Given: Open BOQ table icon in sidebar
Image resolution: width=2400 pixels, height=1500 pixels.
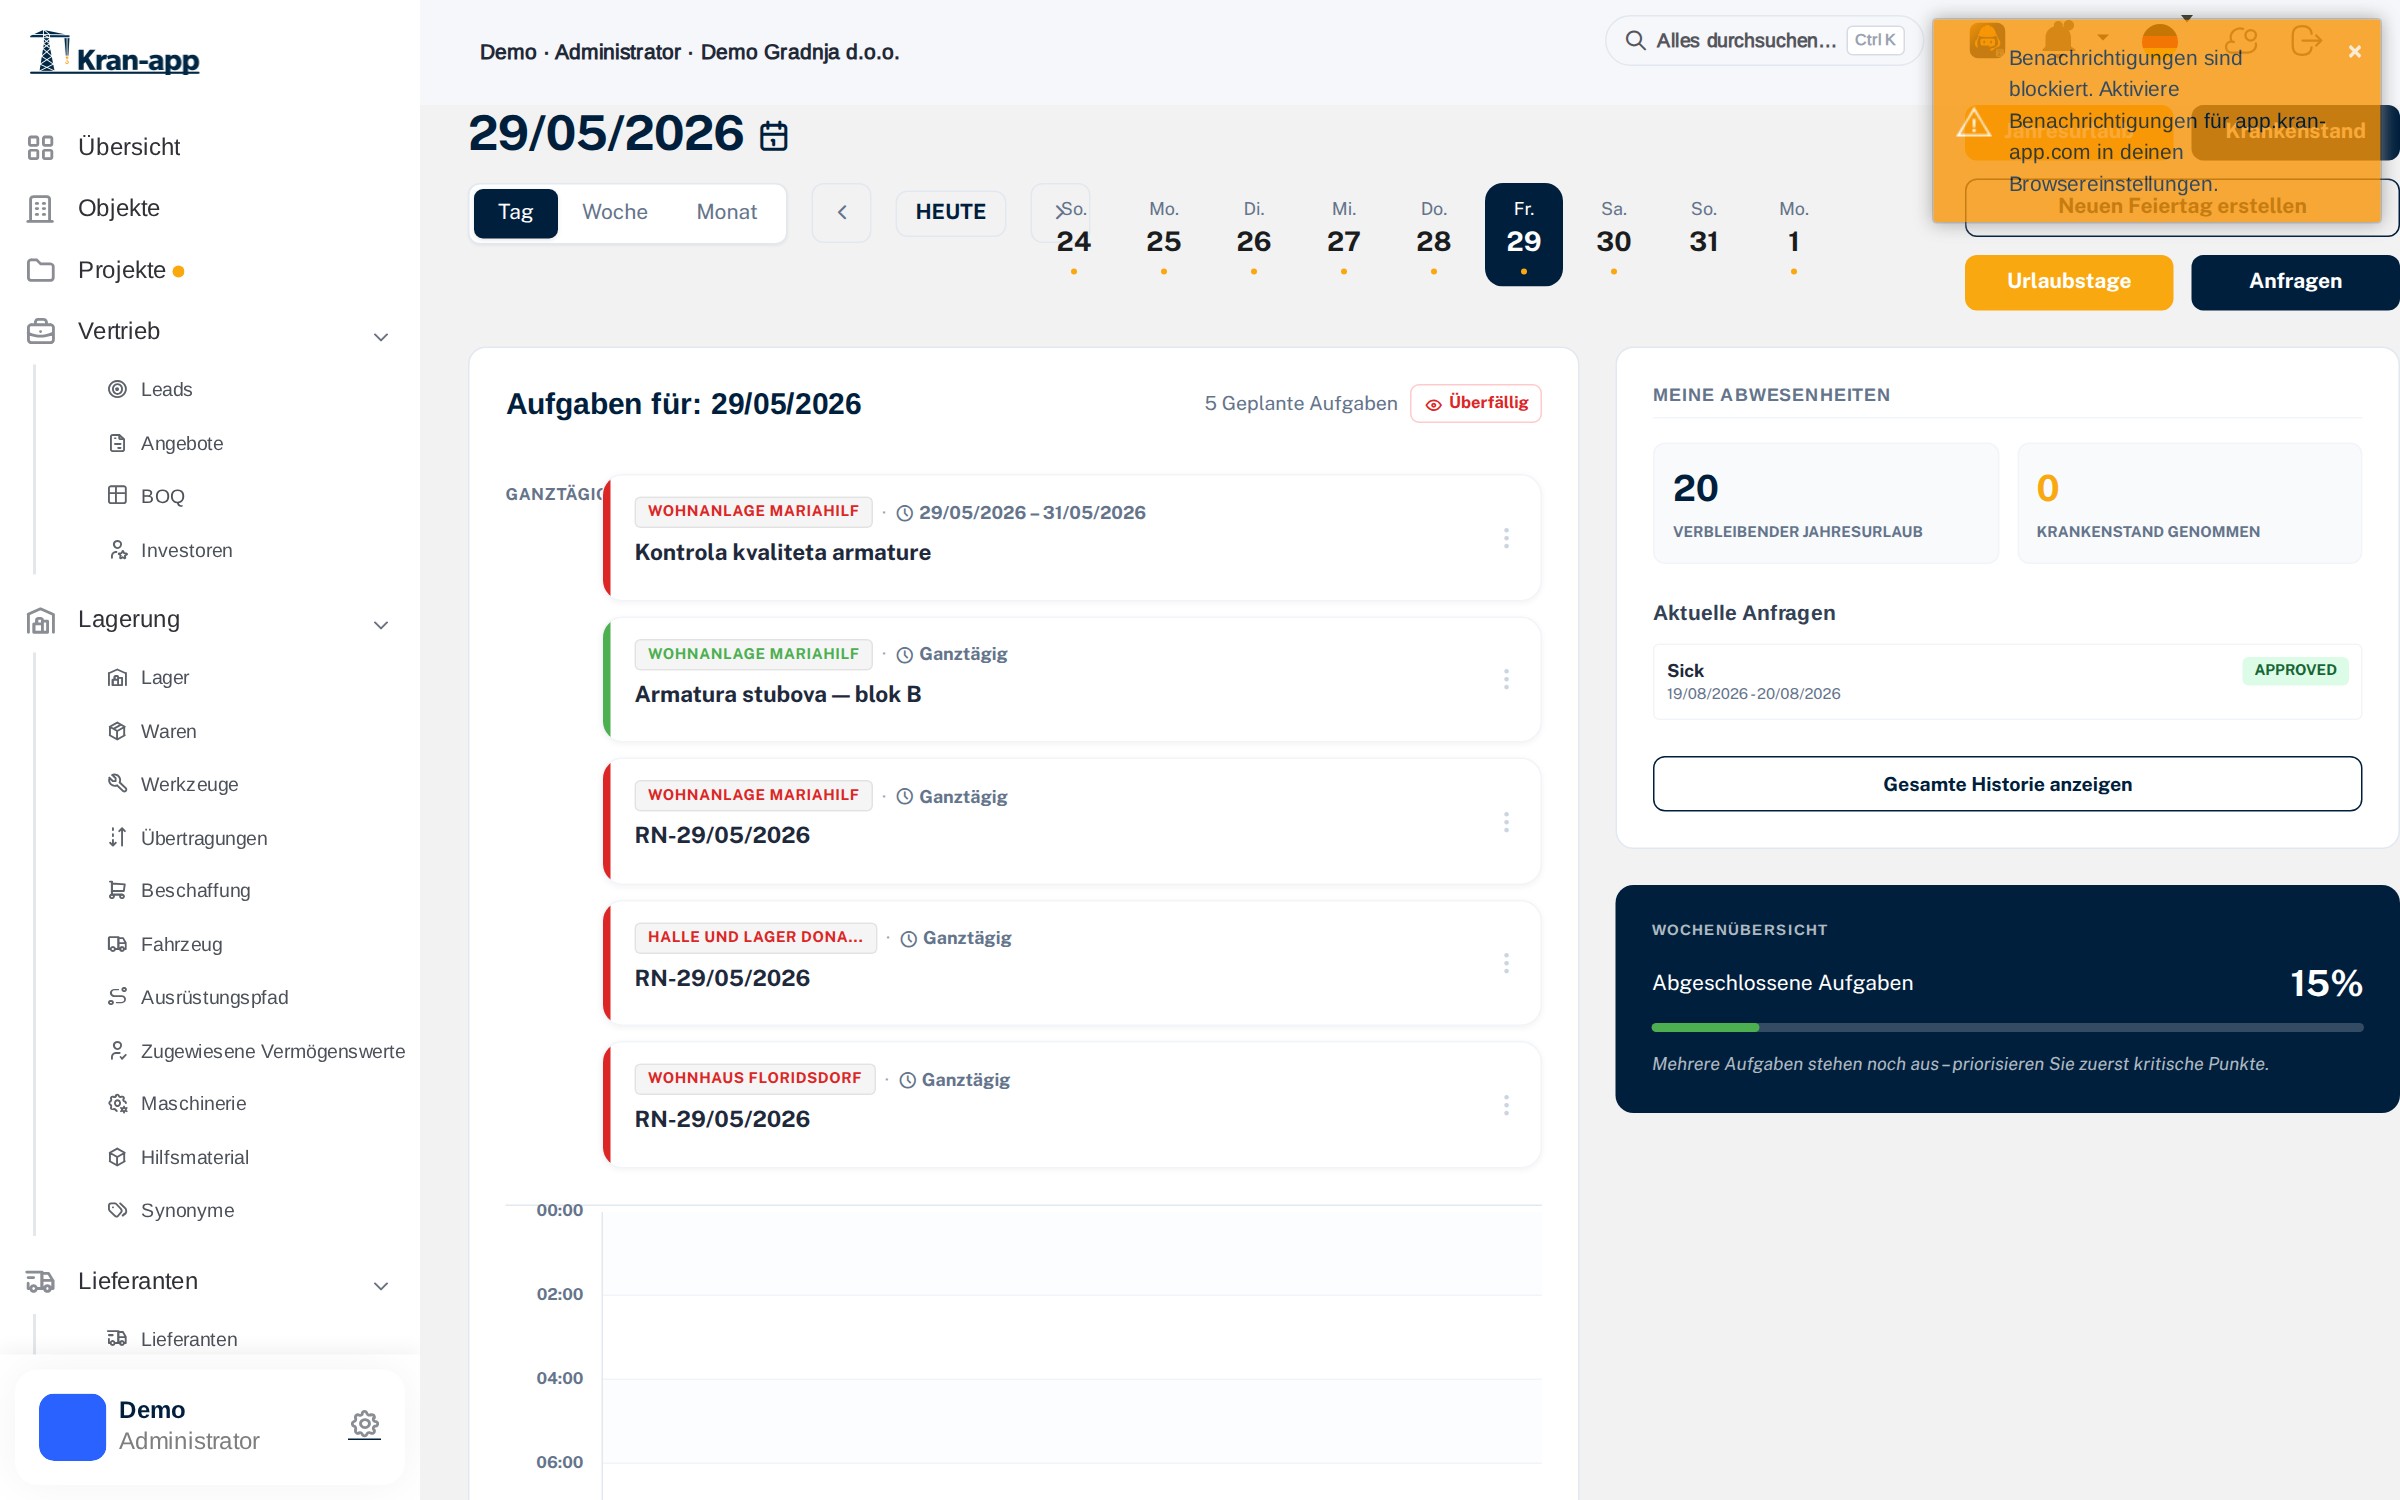Looking at the screenshot, I should pyautogui.click(x=117, y=496).
